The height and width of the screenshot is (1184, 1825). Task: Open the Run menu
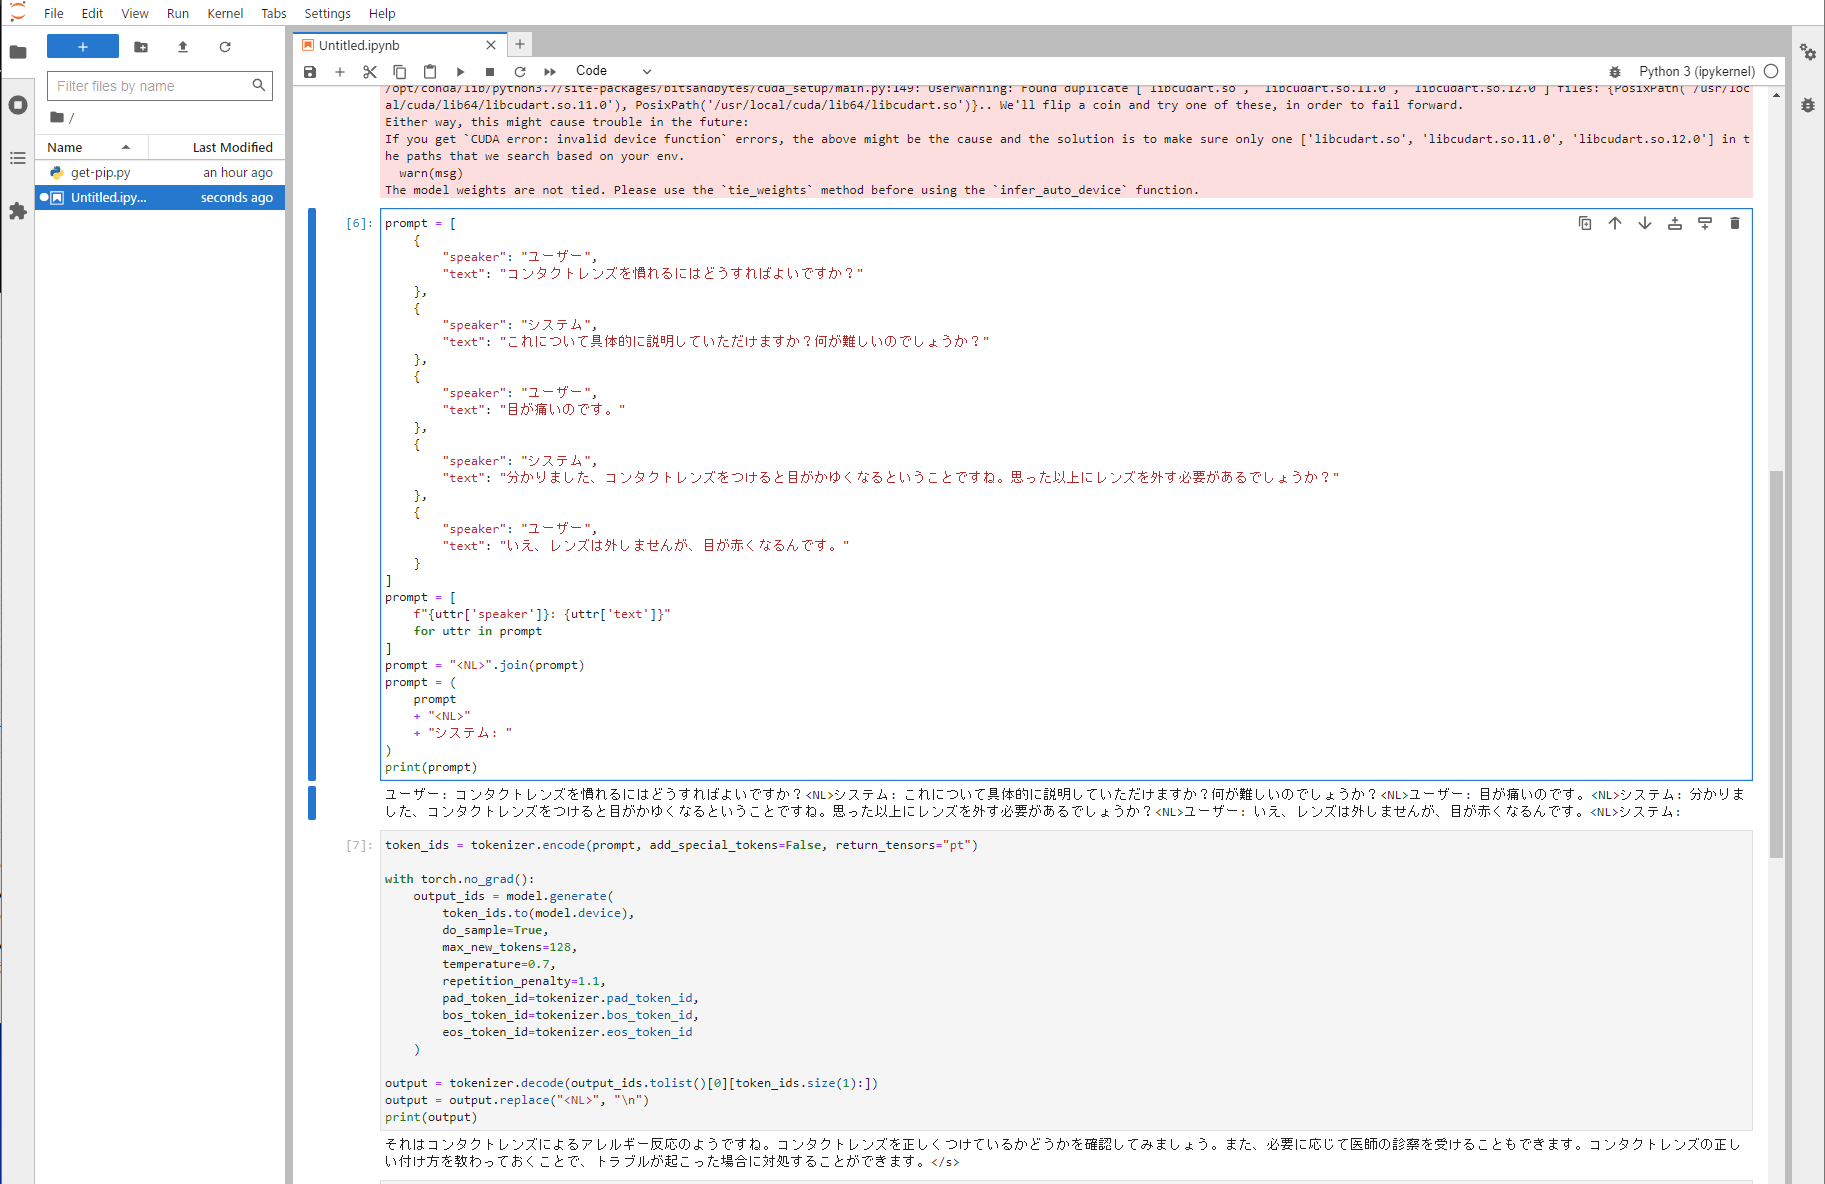coord(178,13)
